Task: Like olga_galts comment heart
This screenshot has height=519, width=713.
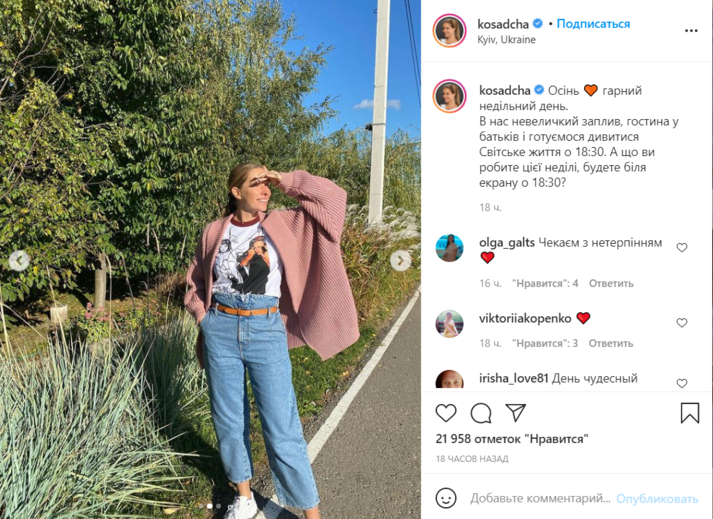Action: point(682,247)
